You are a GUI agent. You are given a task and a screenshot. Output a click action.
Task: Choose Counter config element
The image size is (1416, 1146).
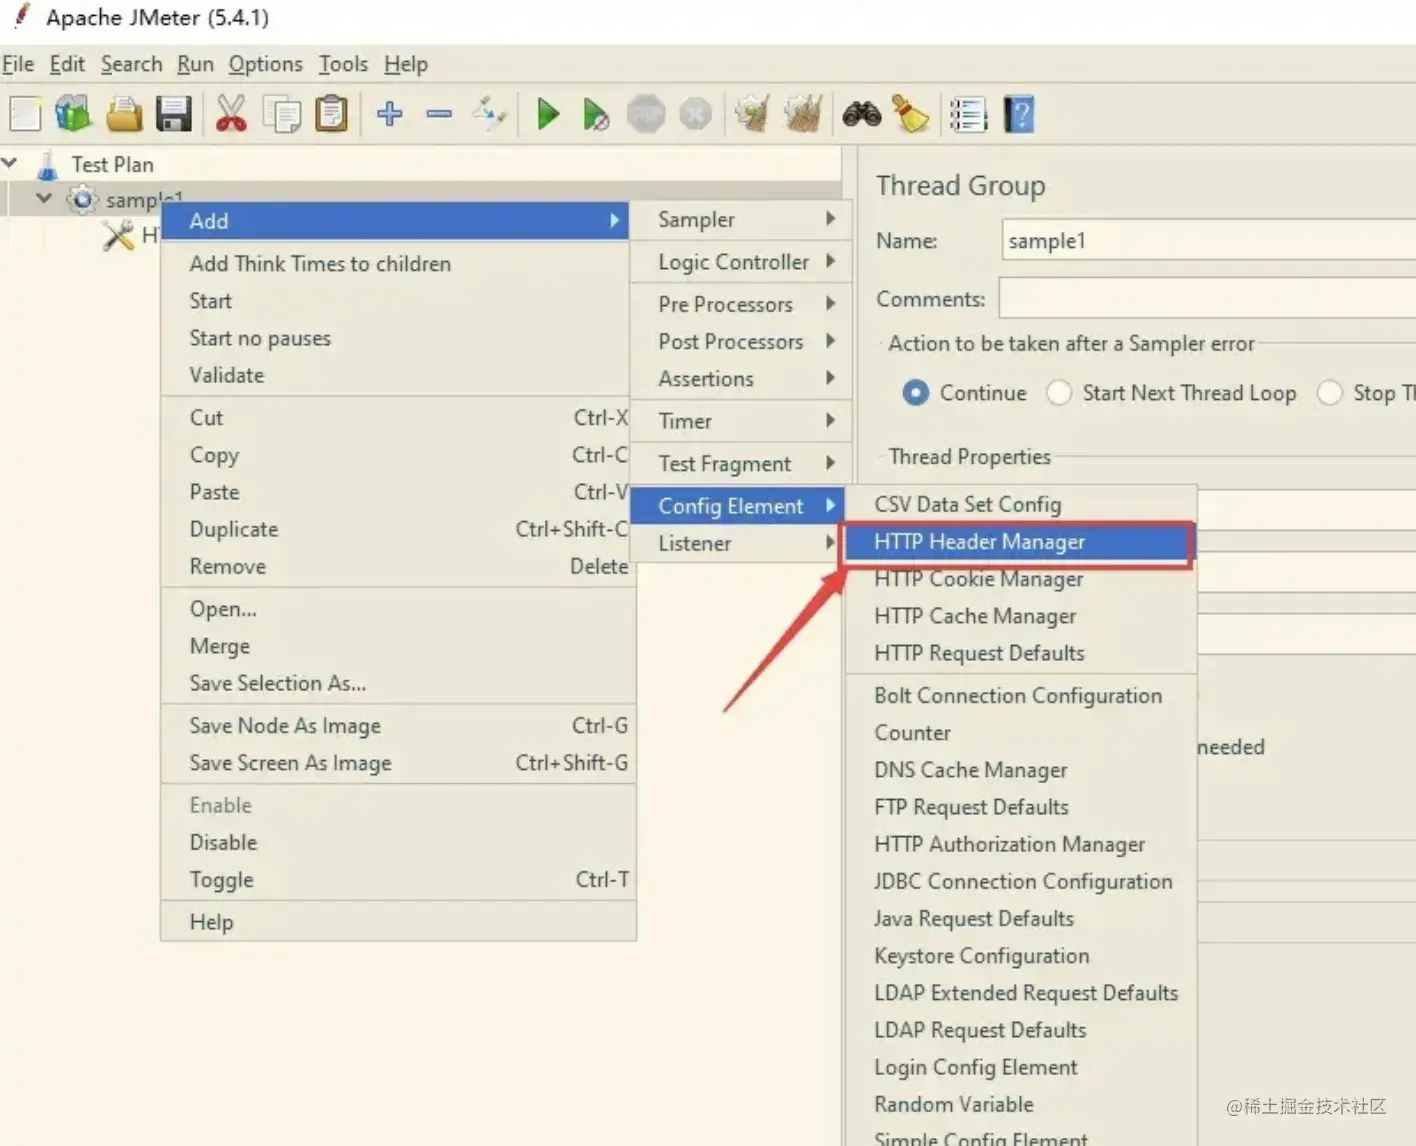(x=1021, y=733)
